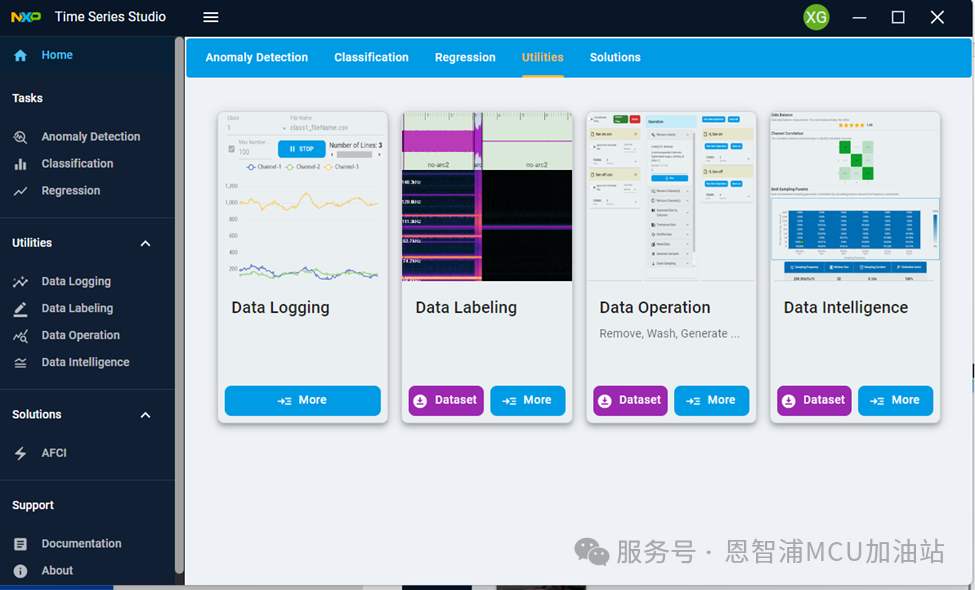The width and height of the screenshot is (975, 590).
Task: Switch to the Anomaly Detection tab
Action: point(257,57)
